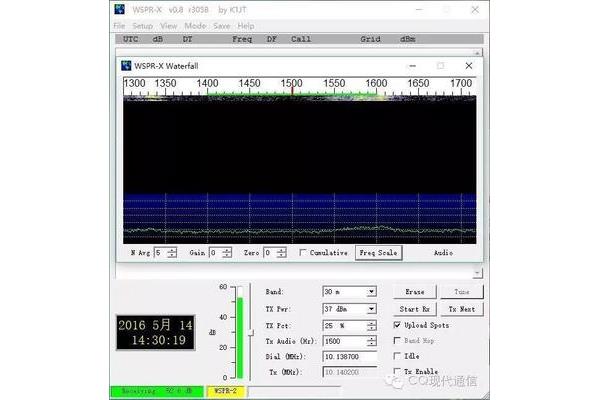Minimize the WSPR-X Waterfall window
This screenshot has height=400, width=600.
coord(412,65)
